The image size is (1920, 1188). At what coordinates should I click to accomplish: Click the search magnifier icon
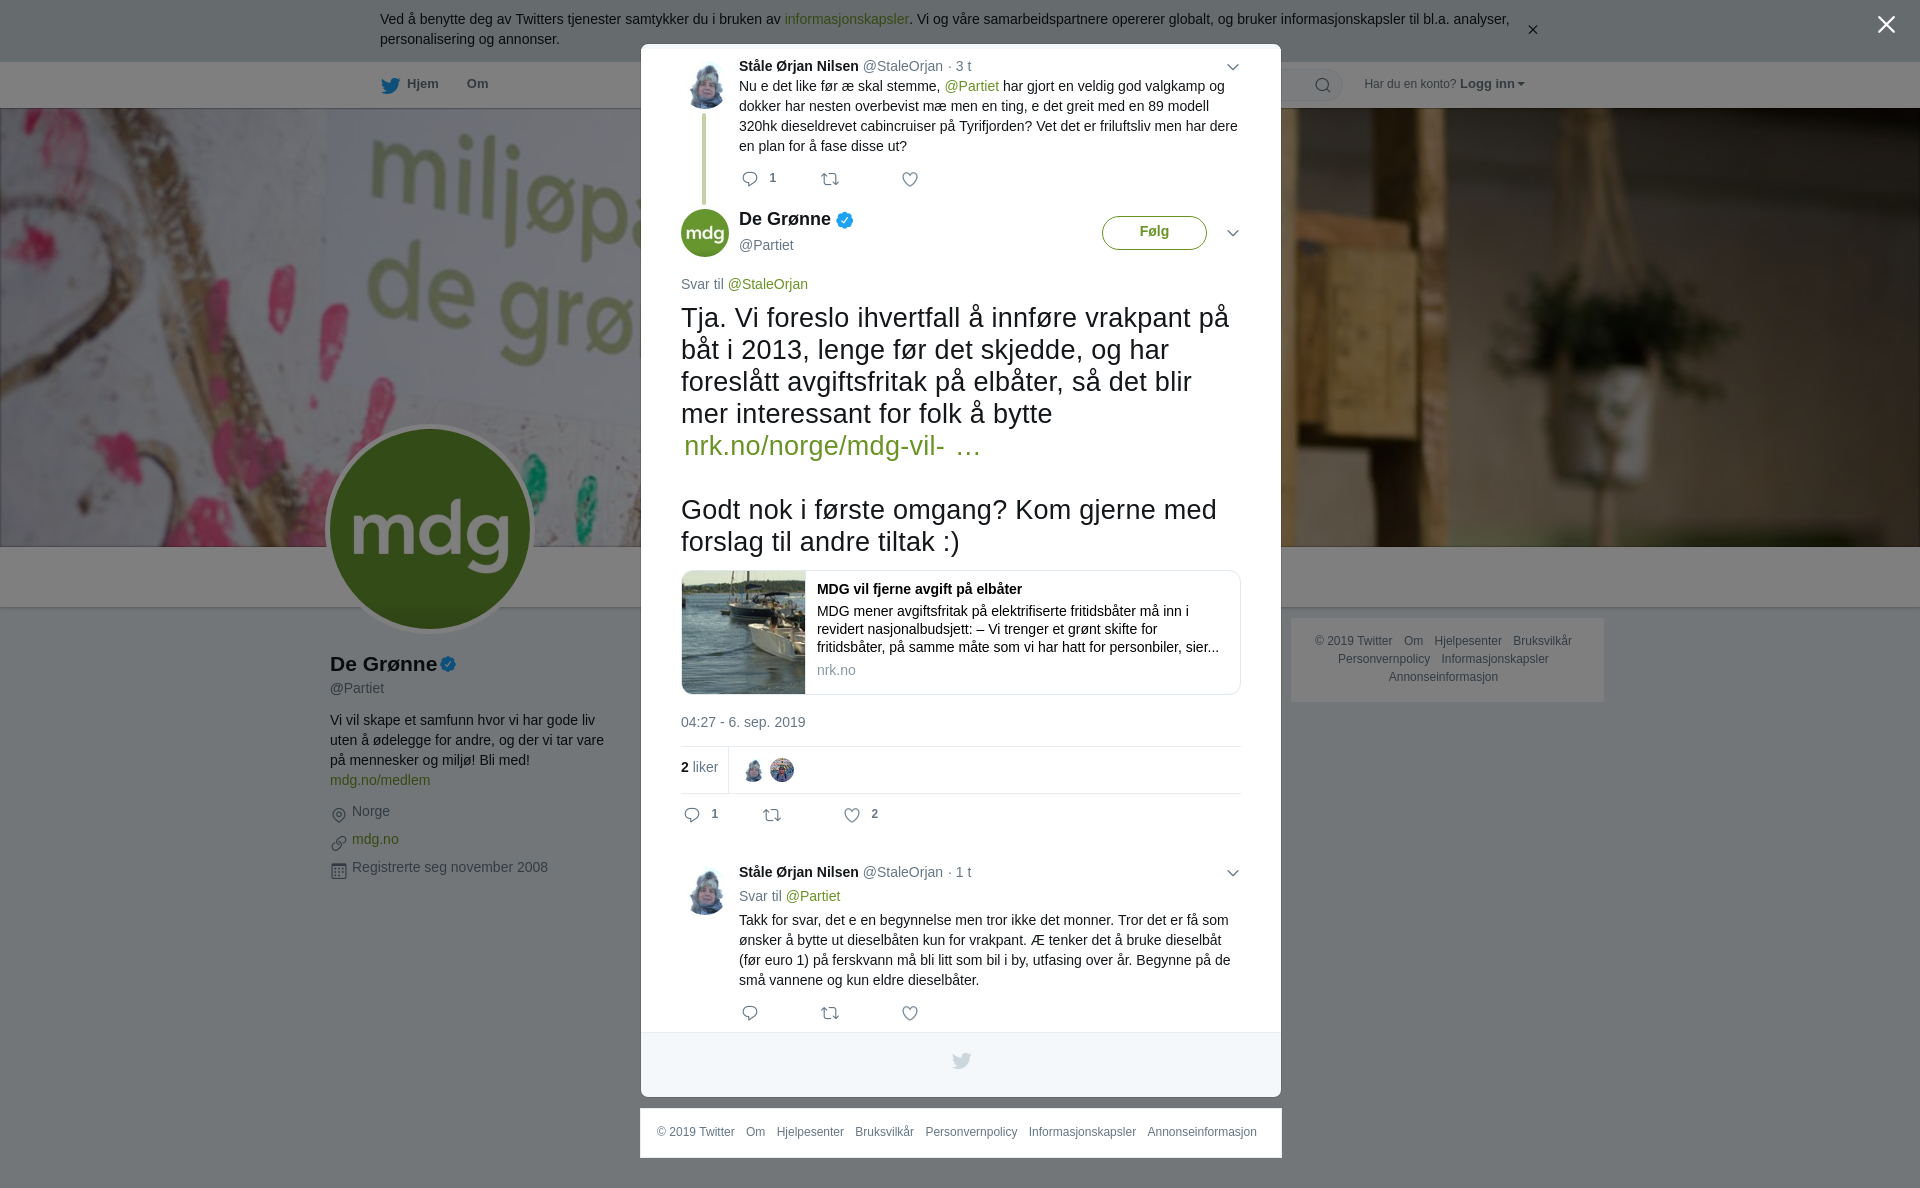click(1323, 85)
